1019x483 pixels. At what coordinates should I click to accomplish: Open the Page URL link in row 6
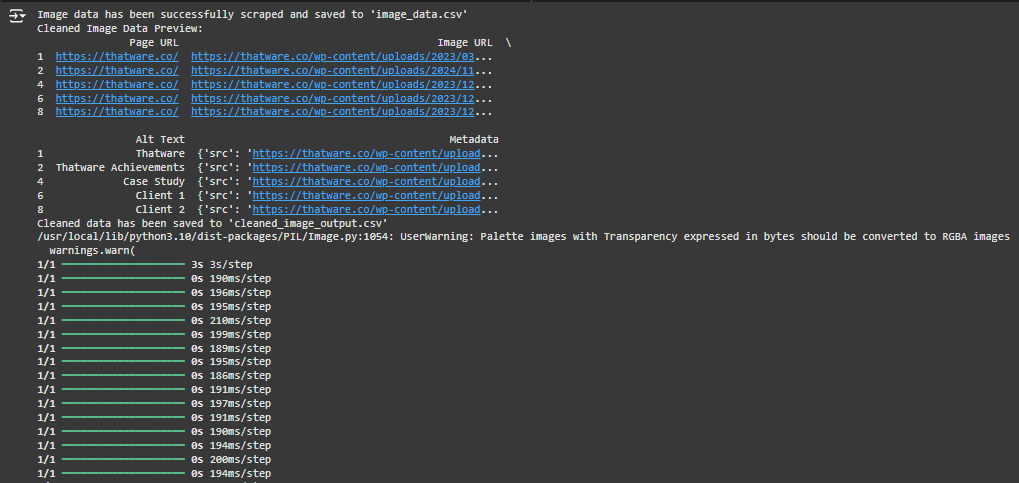pos(117,99)
